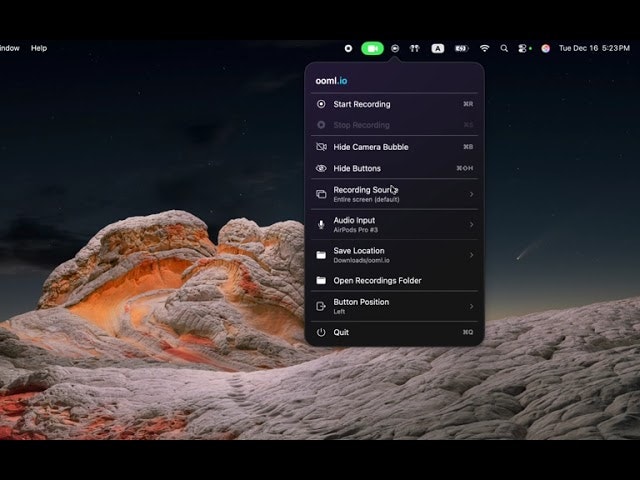Screen dimensions: 640x480
Task: Click the Wi-Fi icon in menu bar
Action: (x=485, y=48)
